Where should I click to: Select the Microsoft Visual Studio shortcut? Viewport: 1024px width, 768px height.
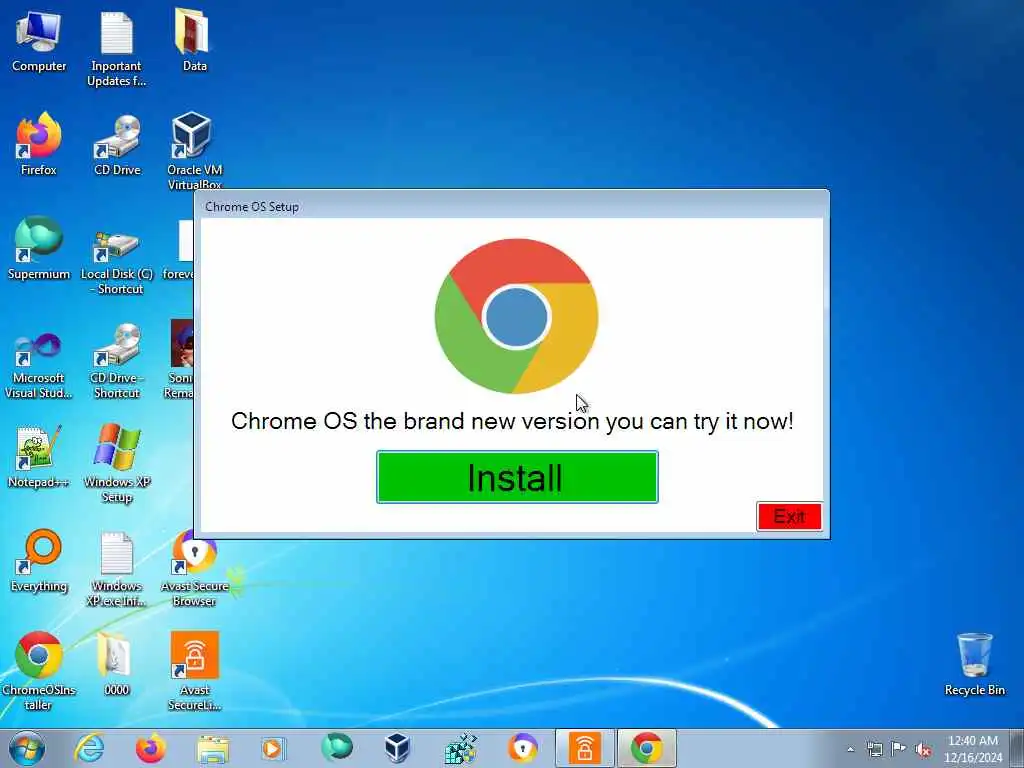(39, 364)
